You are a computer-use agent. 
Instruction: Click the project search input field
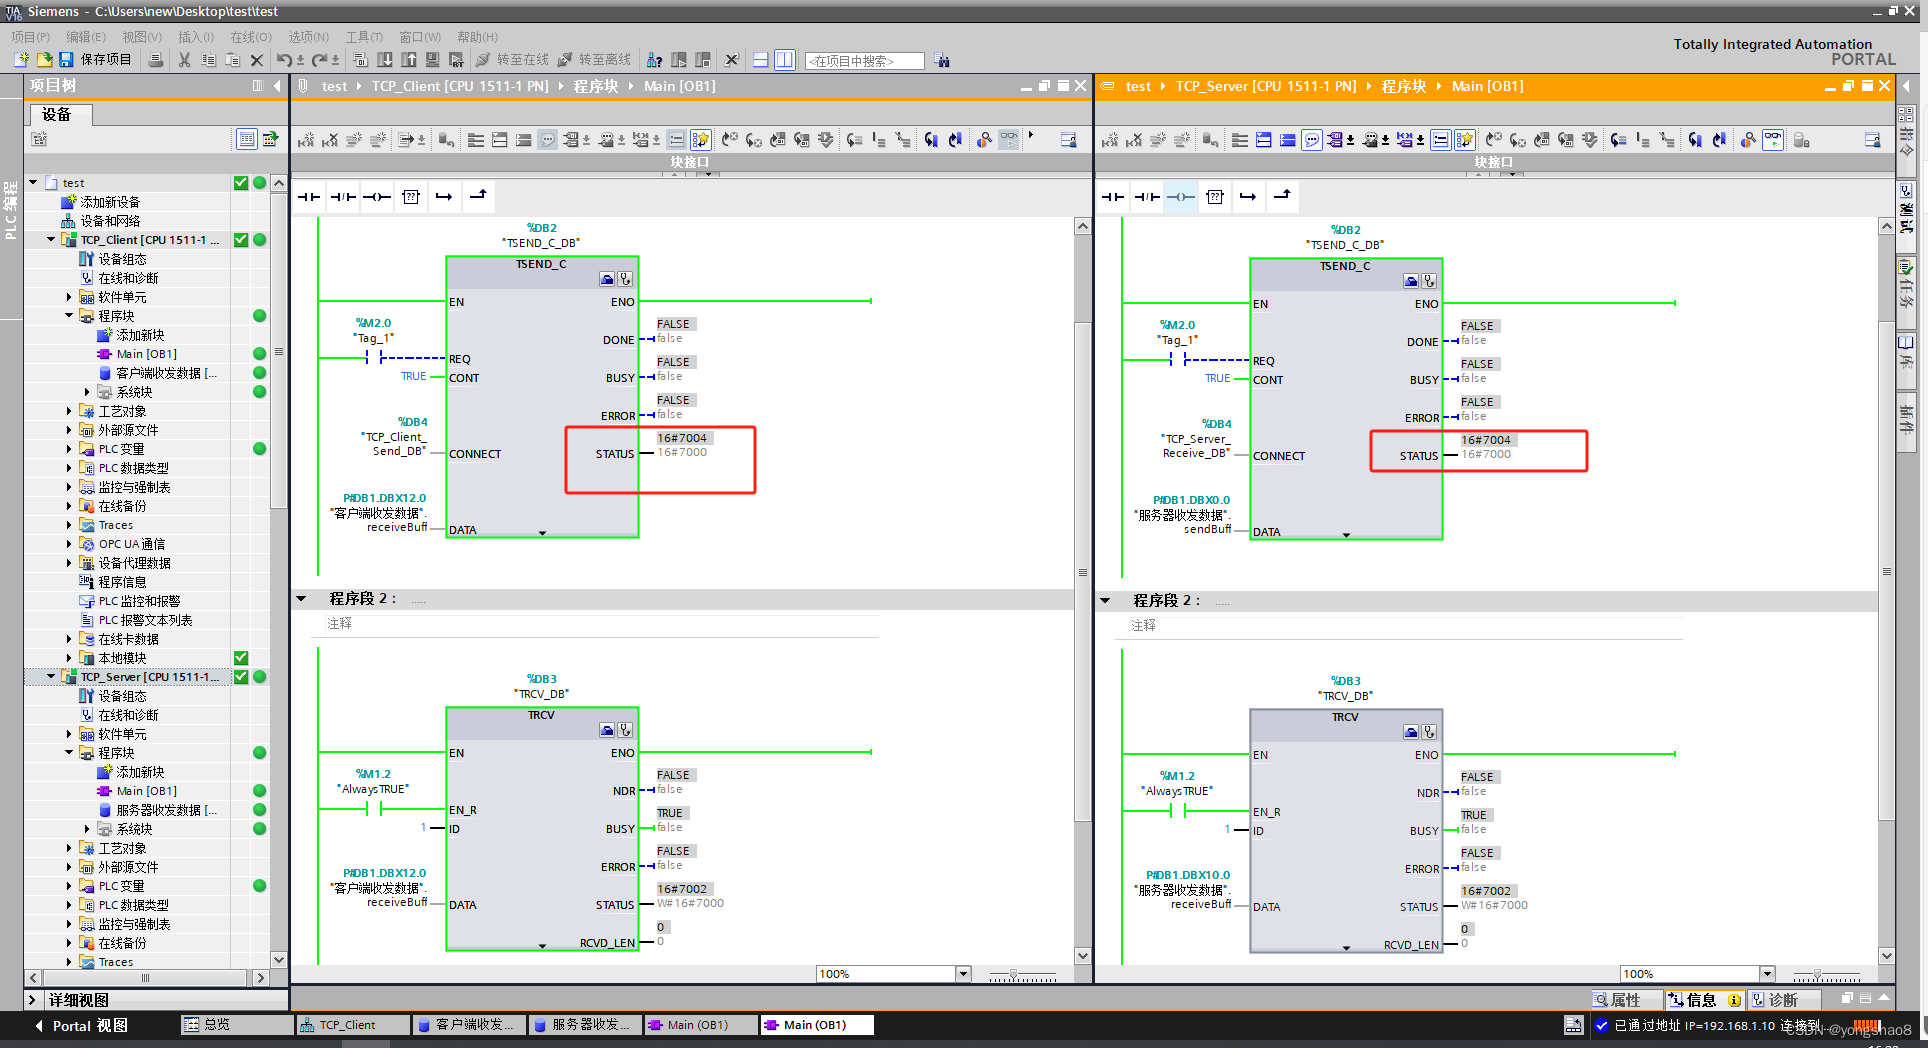pos(864,61)
